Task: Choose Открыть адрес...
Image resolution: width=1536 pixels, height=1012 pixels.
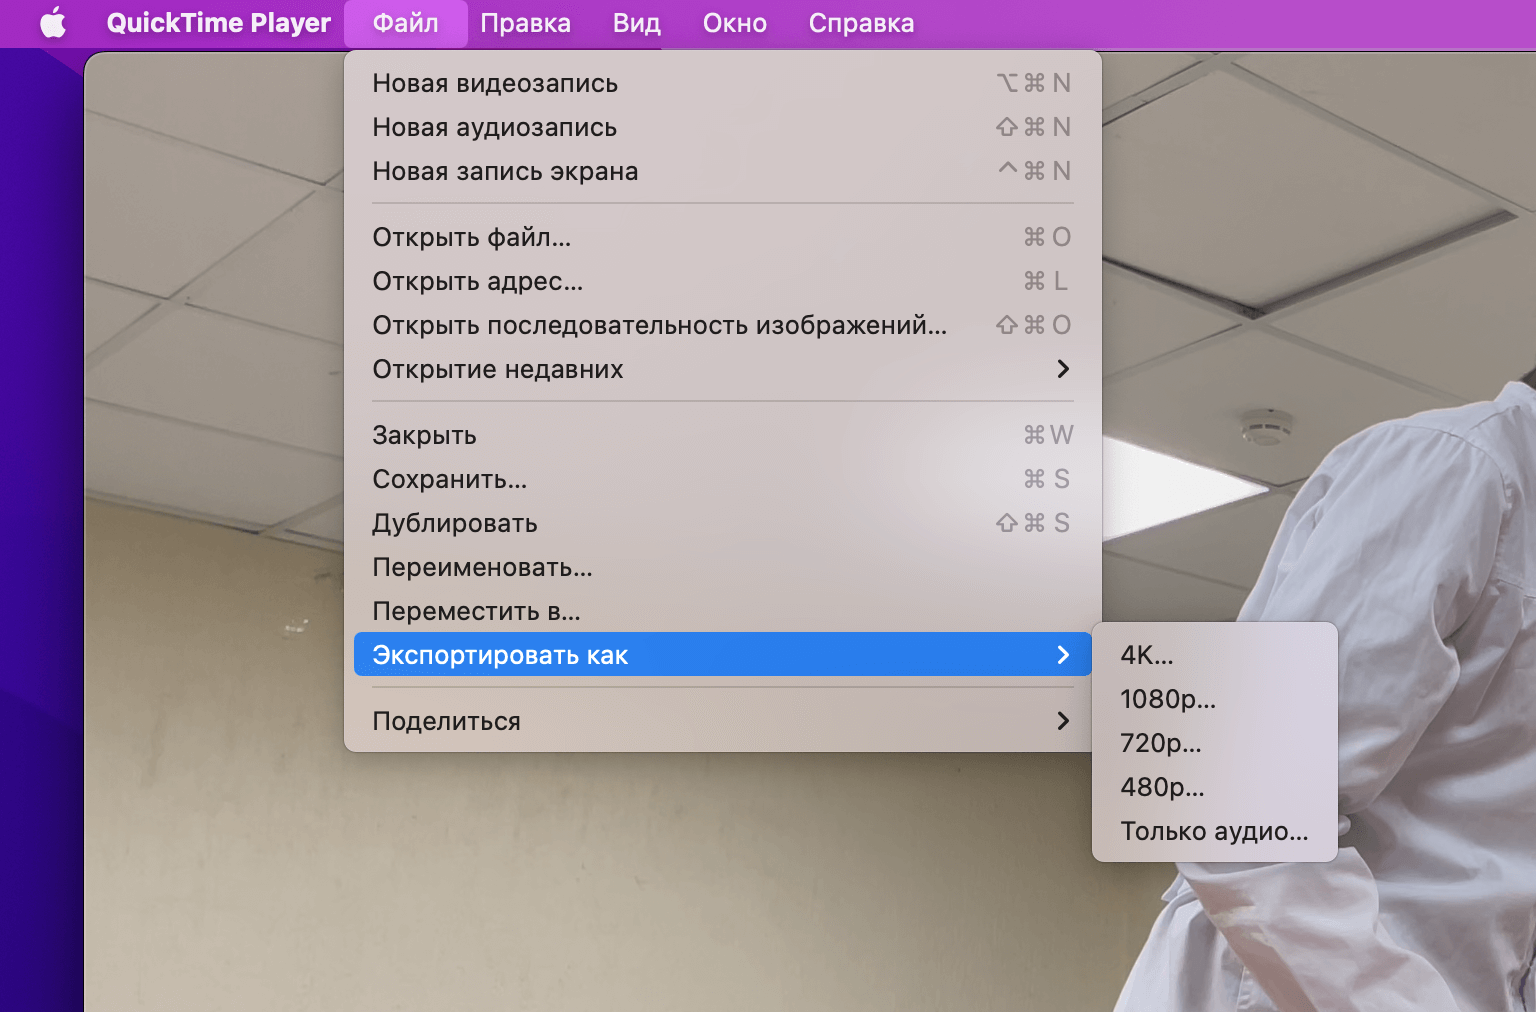Action: 478,281
